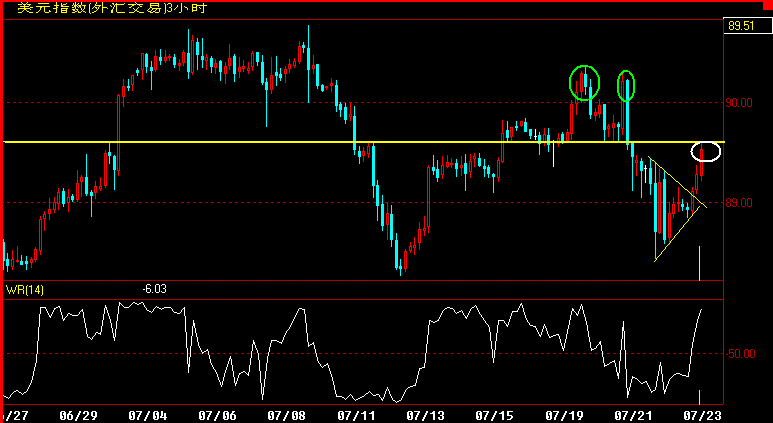Click the -6.03 indicator value
The image size is (773, 423).
[x=154, y=288]
